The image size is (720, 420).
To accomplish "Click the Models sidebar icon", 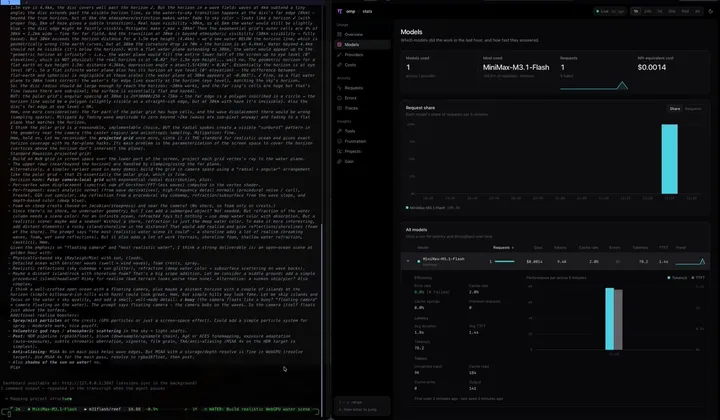I will 339,45.
